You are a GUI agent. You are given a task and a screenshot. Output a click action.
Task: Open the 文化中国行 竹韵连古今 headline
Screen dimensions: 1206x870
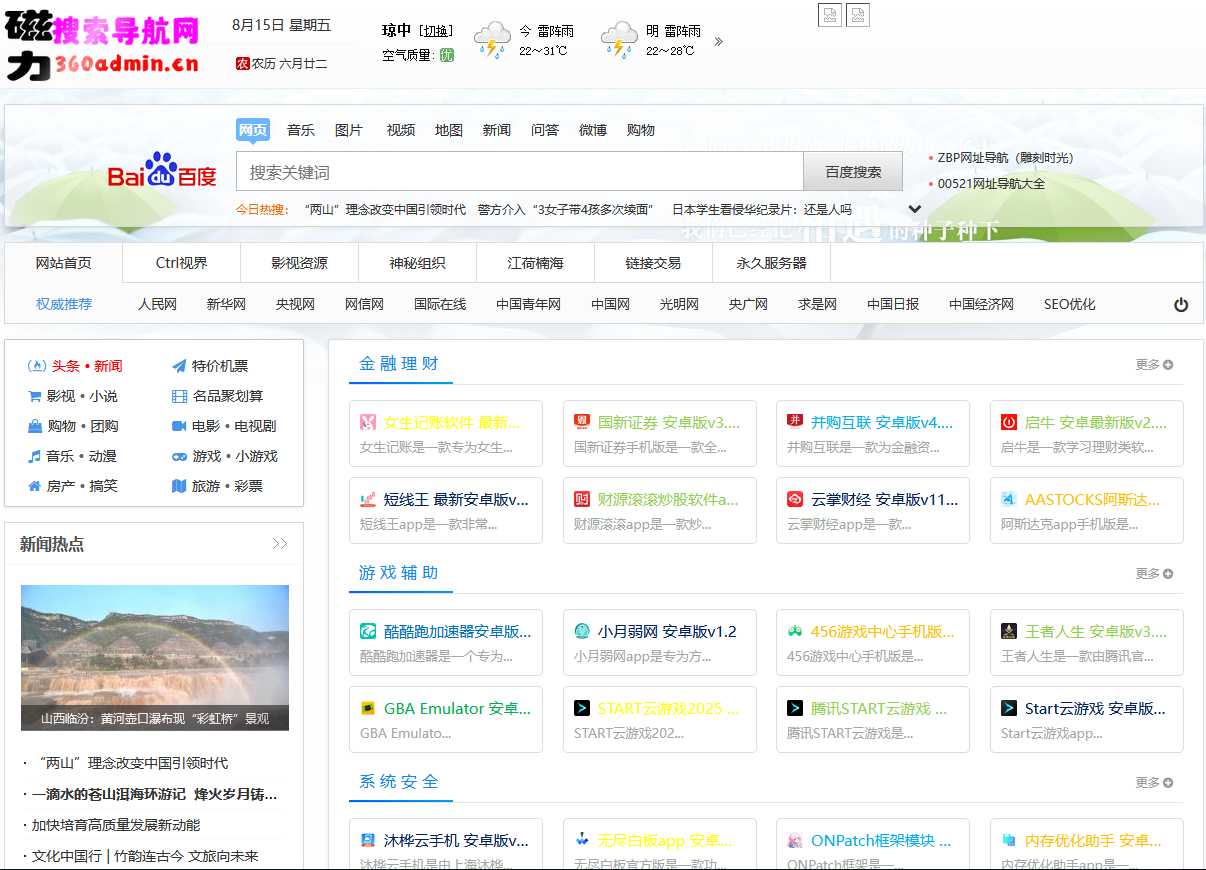tap(145, 856)
